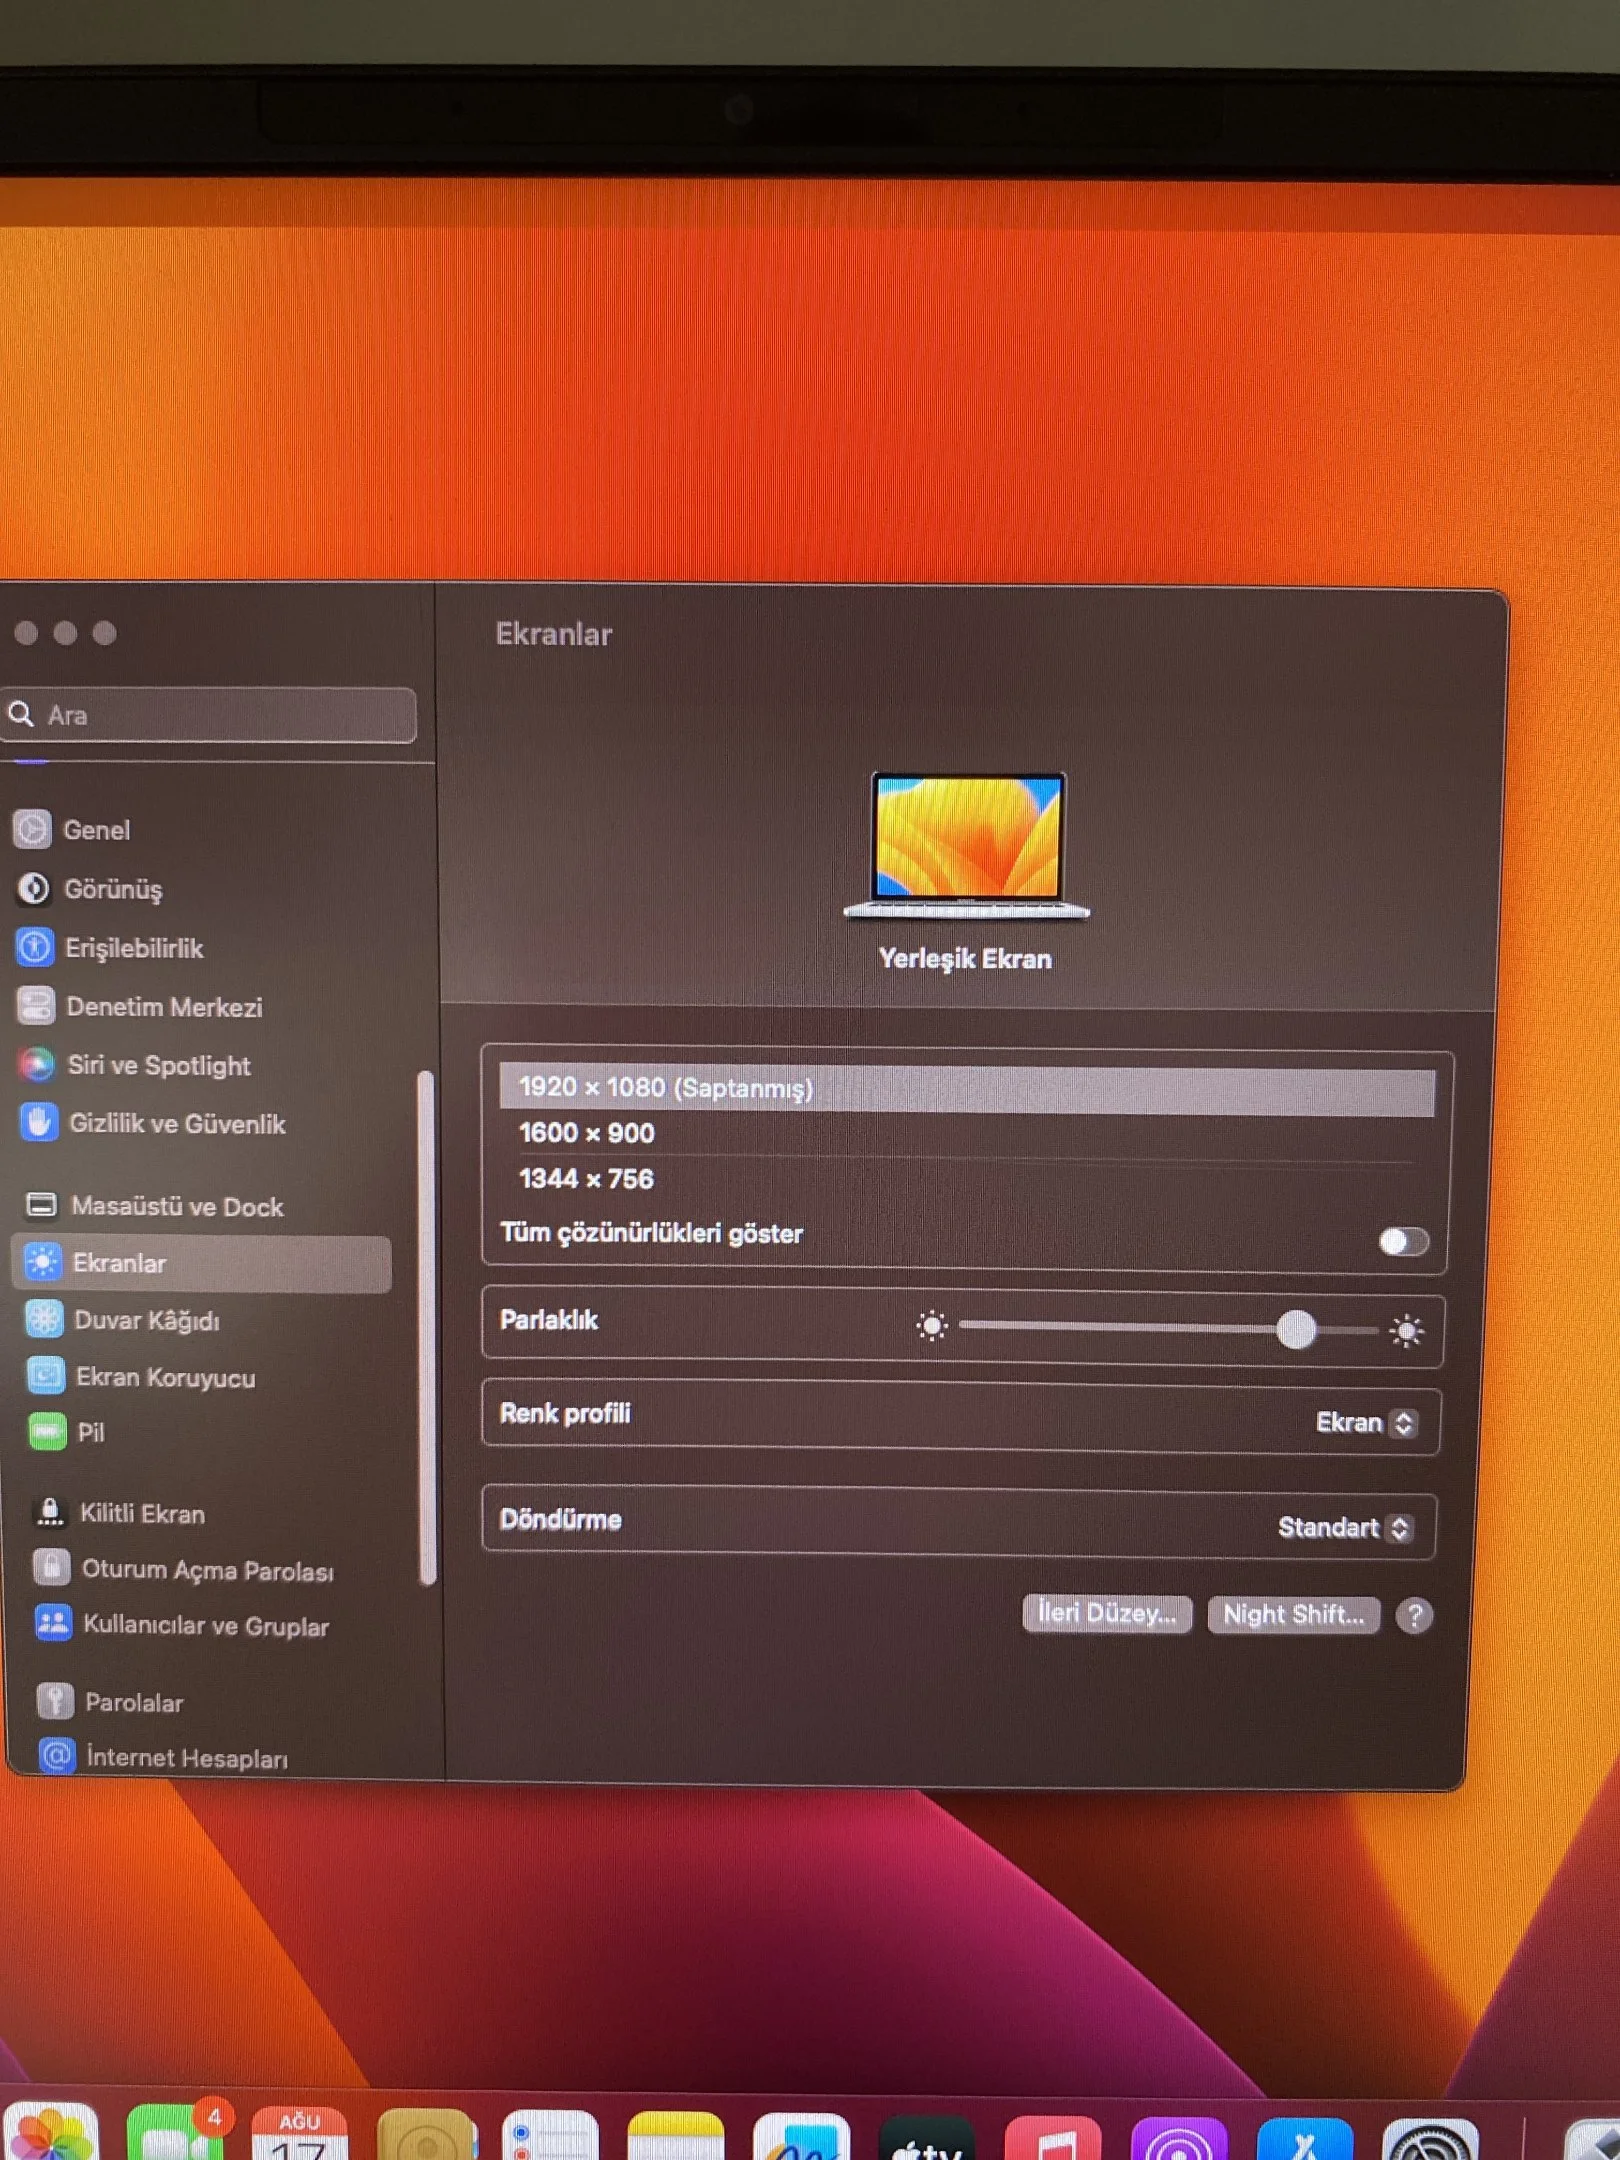Open Pil settings in sidebar
Image resolution: width=1620 pixels, height=2160 pixels.
pyautogui.click(x=91, y=1433)
